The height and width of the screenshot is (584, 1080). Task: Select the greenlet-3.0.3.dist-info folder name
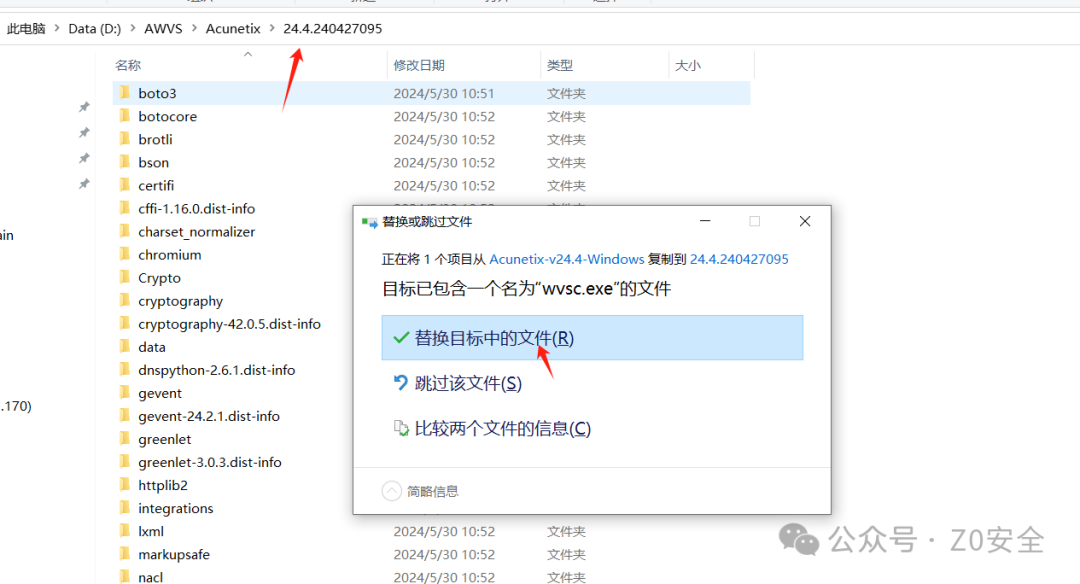pyautogui.click(x=209, y=462)
